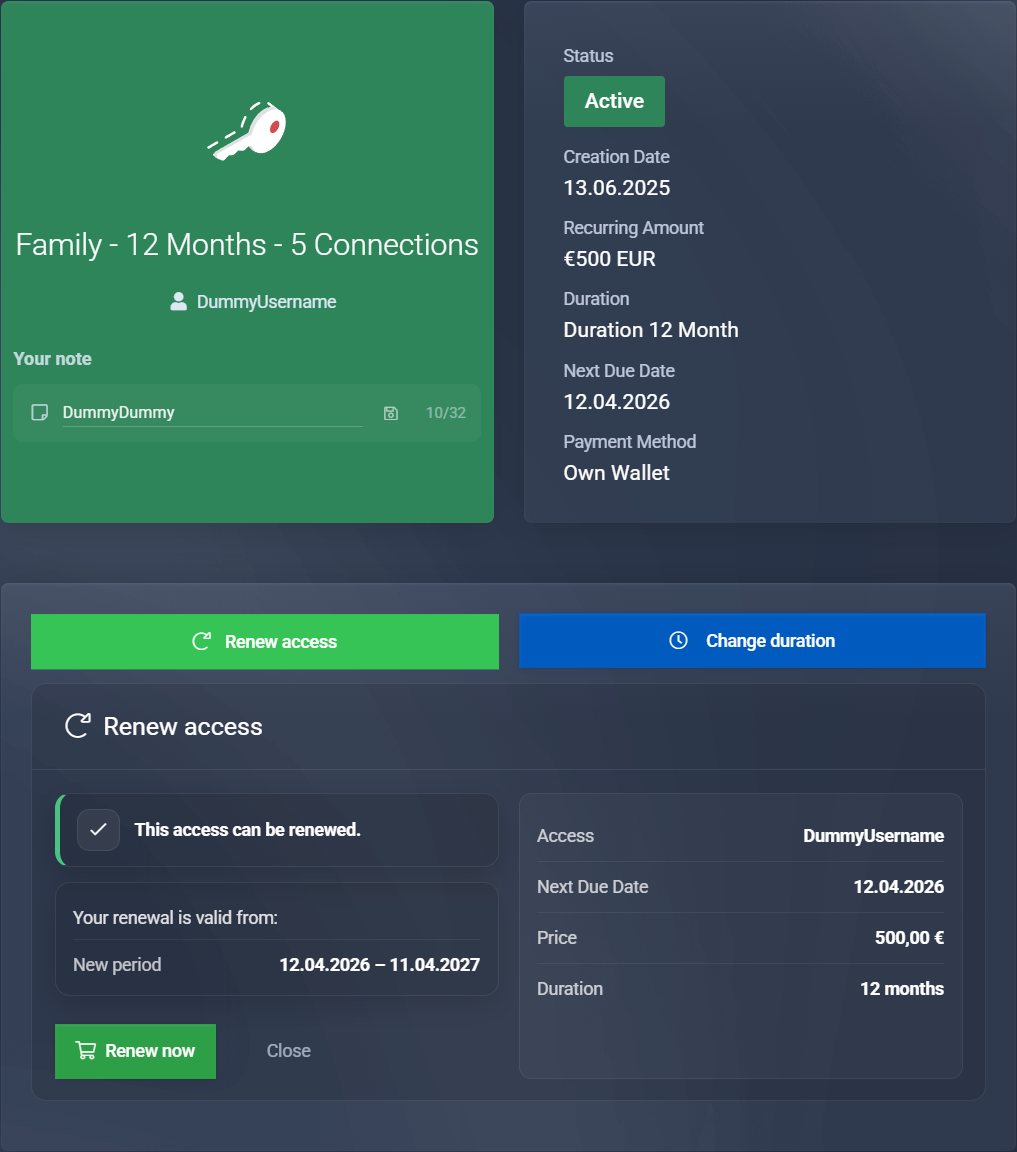Click the DummyDummy note input field
This screenshot has width=1017, height=1152.
[212, 413]
